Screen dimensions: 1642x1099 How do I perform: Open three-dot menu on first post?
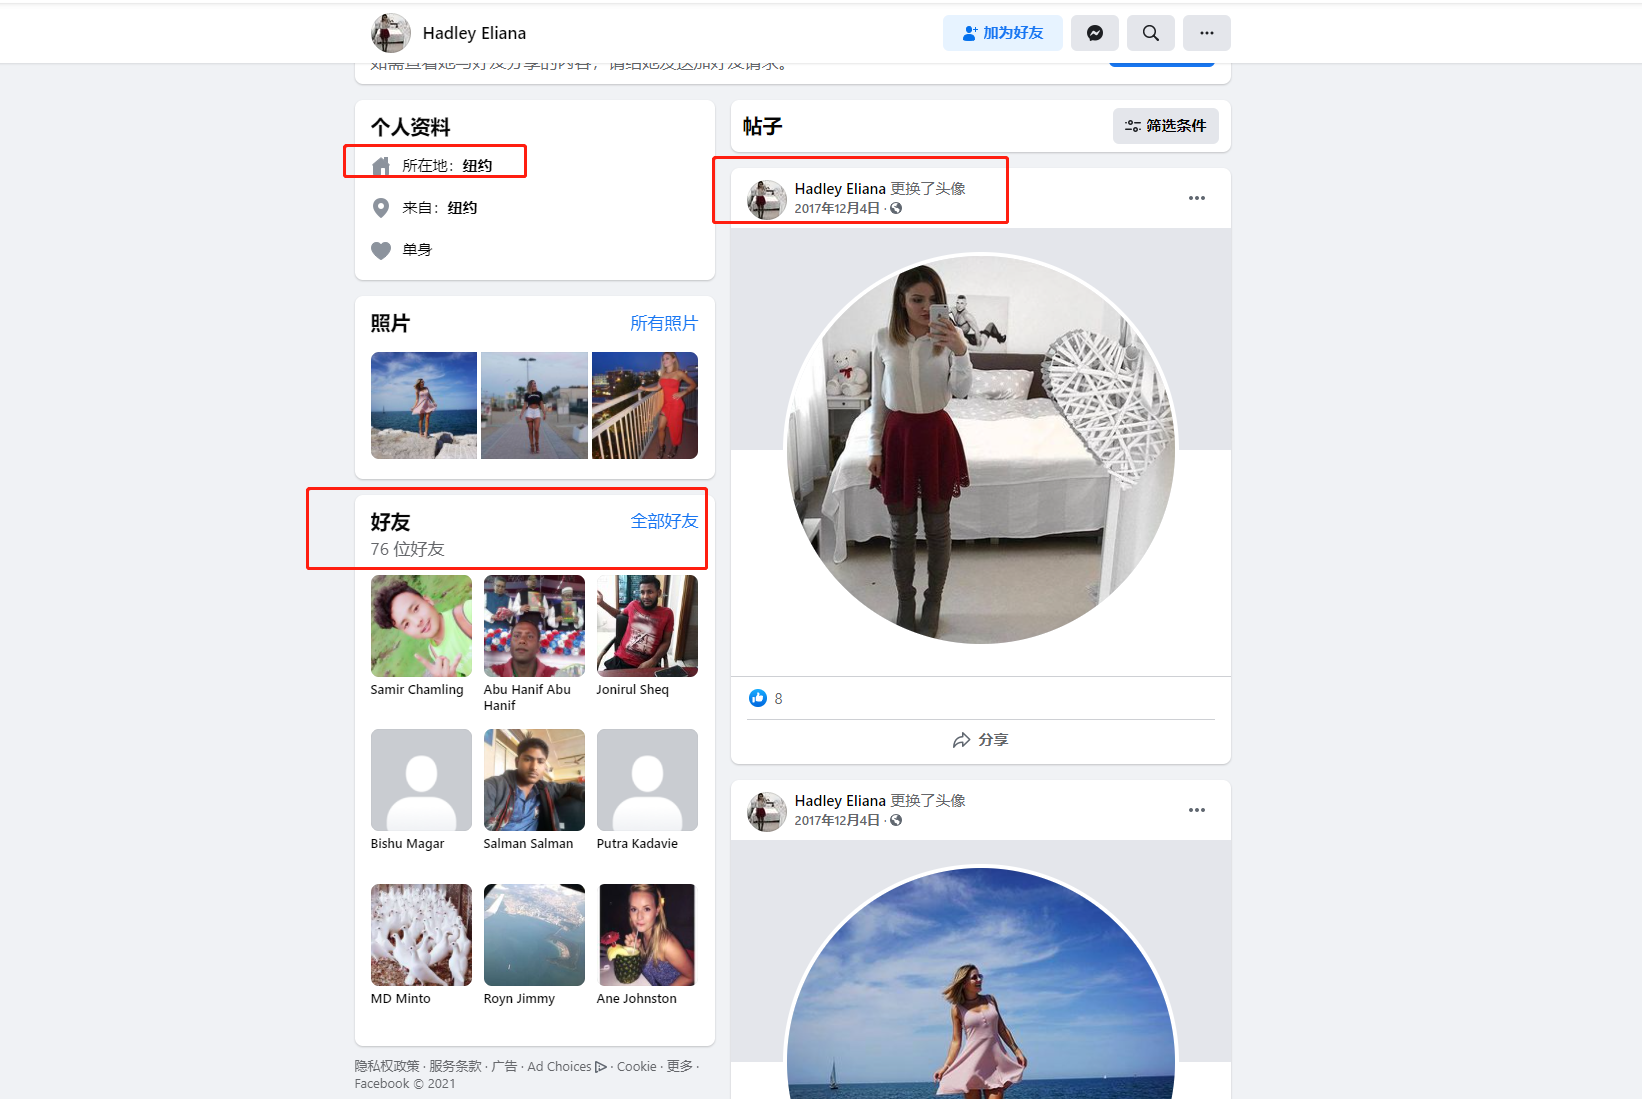click(1197, 198)
